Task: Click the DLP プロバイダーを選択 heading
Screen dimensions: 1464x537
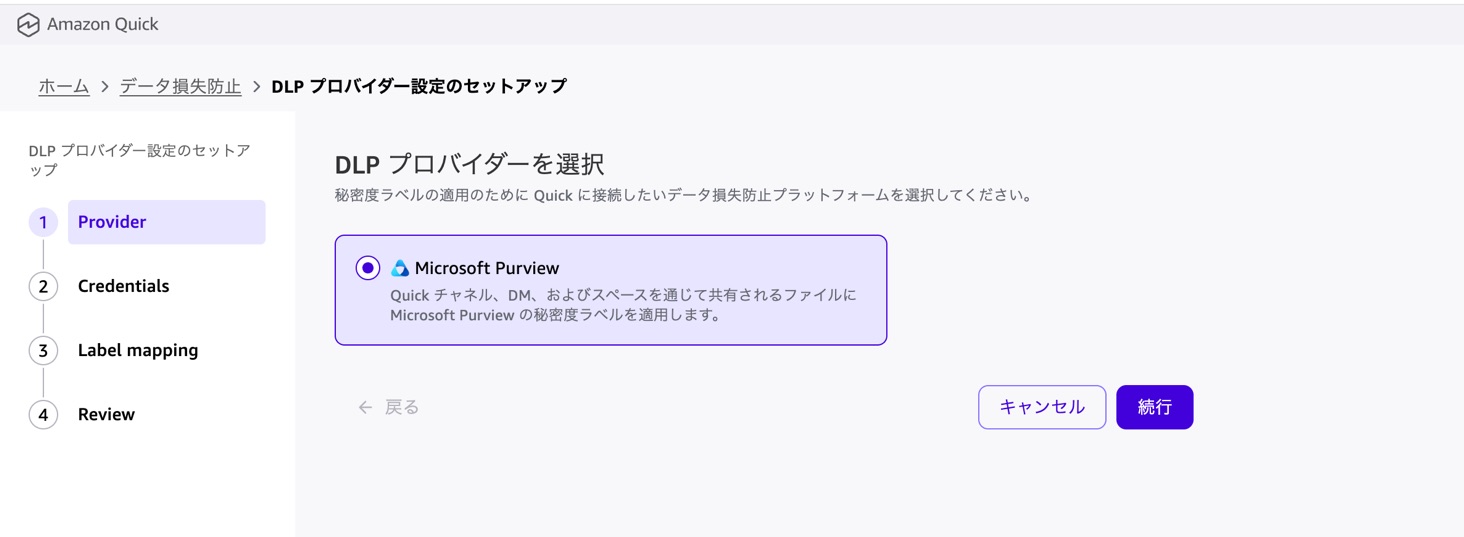Action: pos(470,164)
